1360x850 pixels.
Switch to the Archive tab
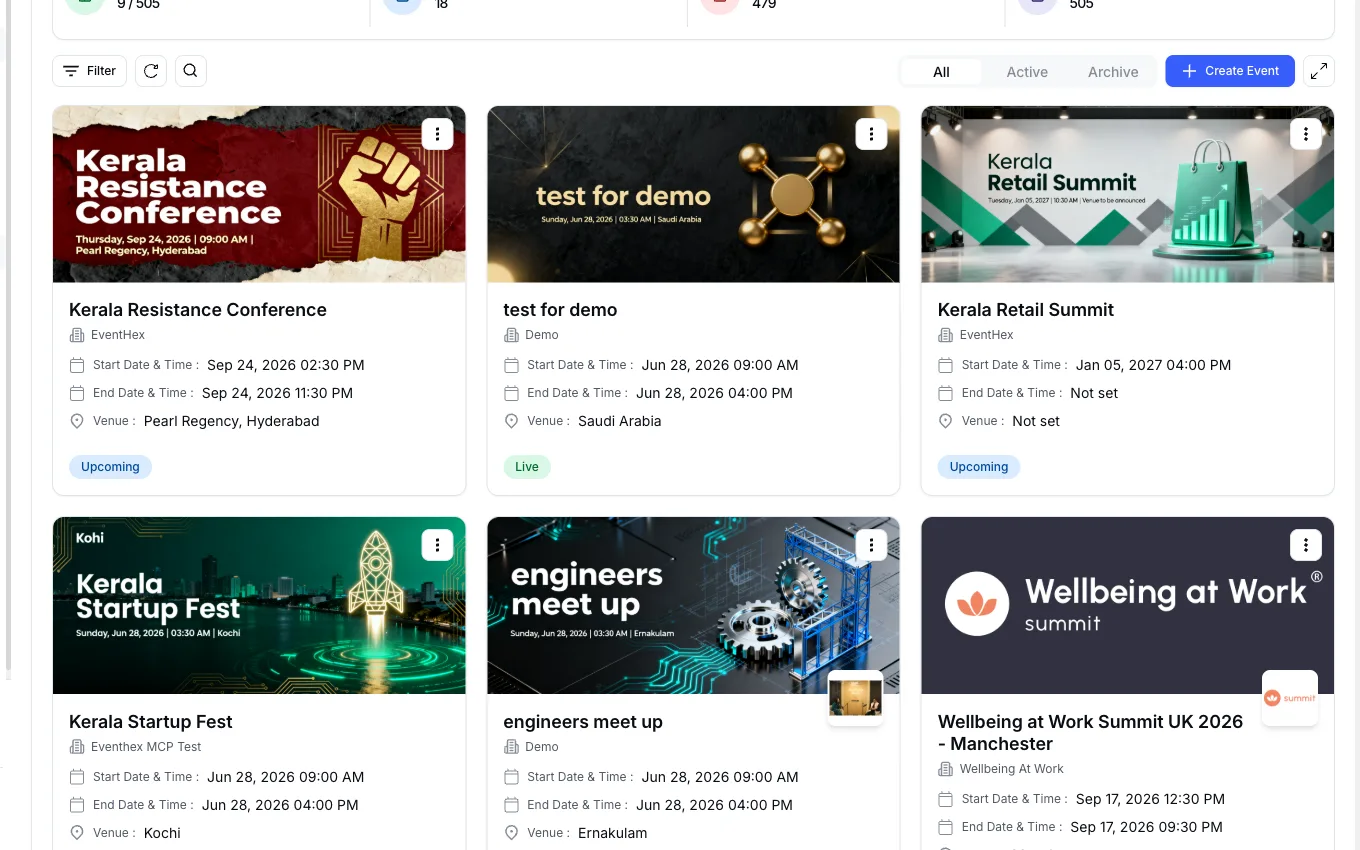[x=1113, y=72]
